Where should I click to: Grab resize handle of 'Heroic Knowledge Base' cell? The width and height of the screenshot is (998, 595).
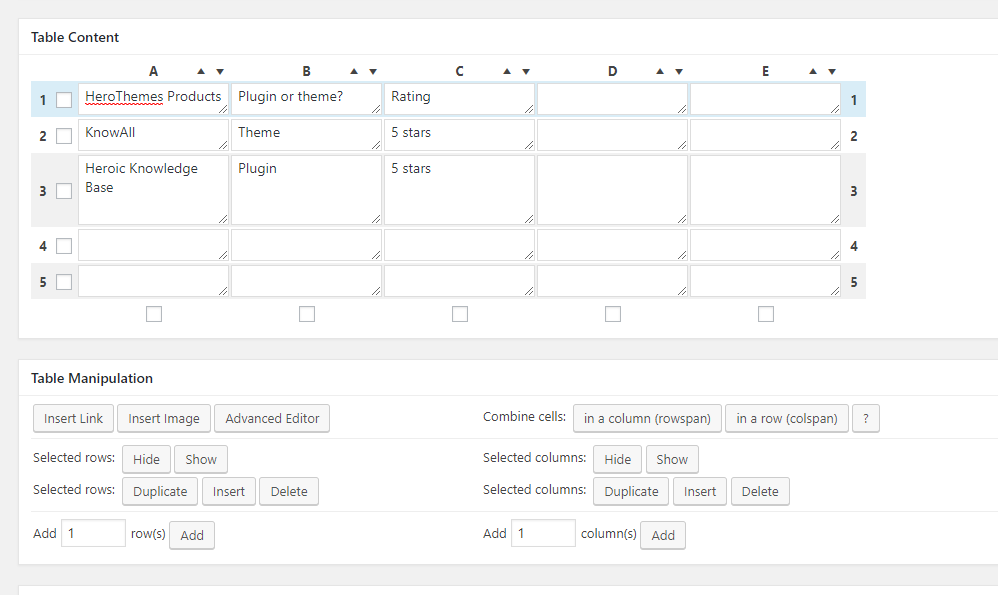pyautogui.click(x=223, y=220)
